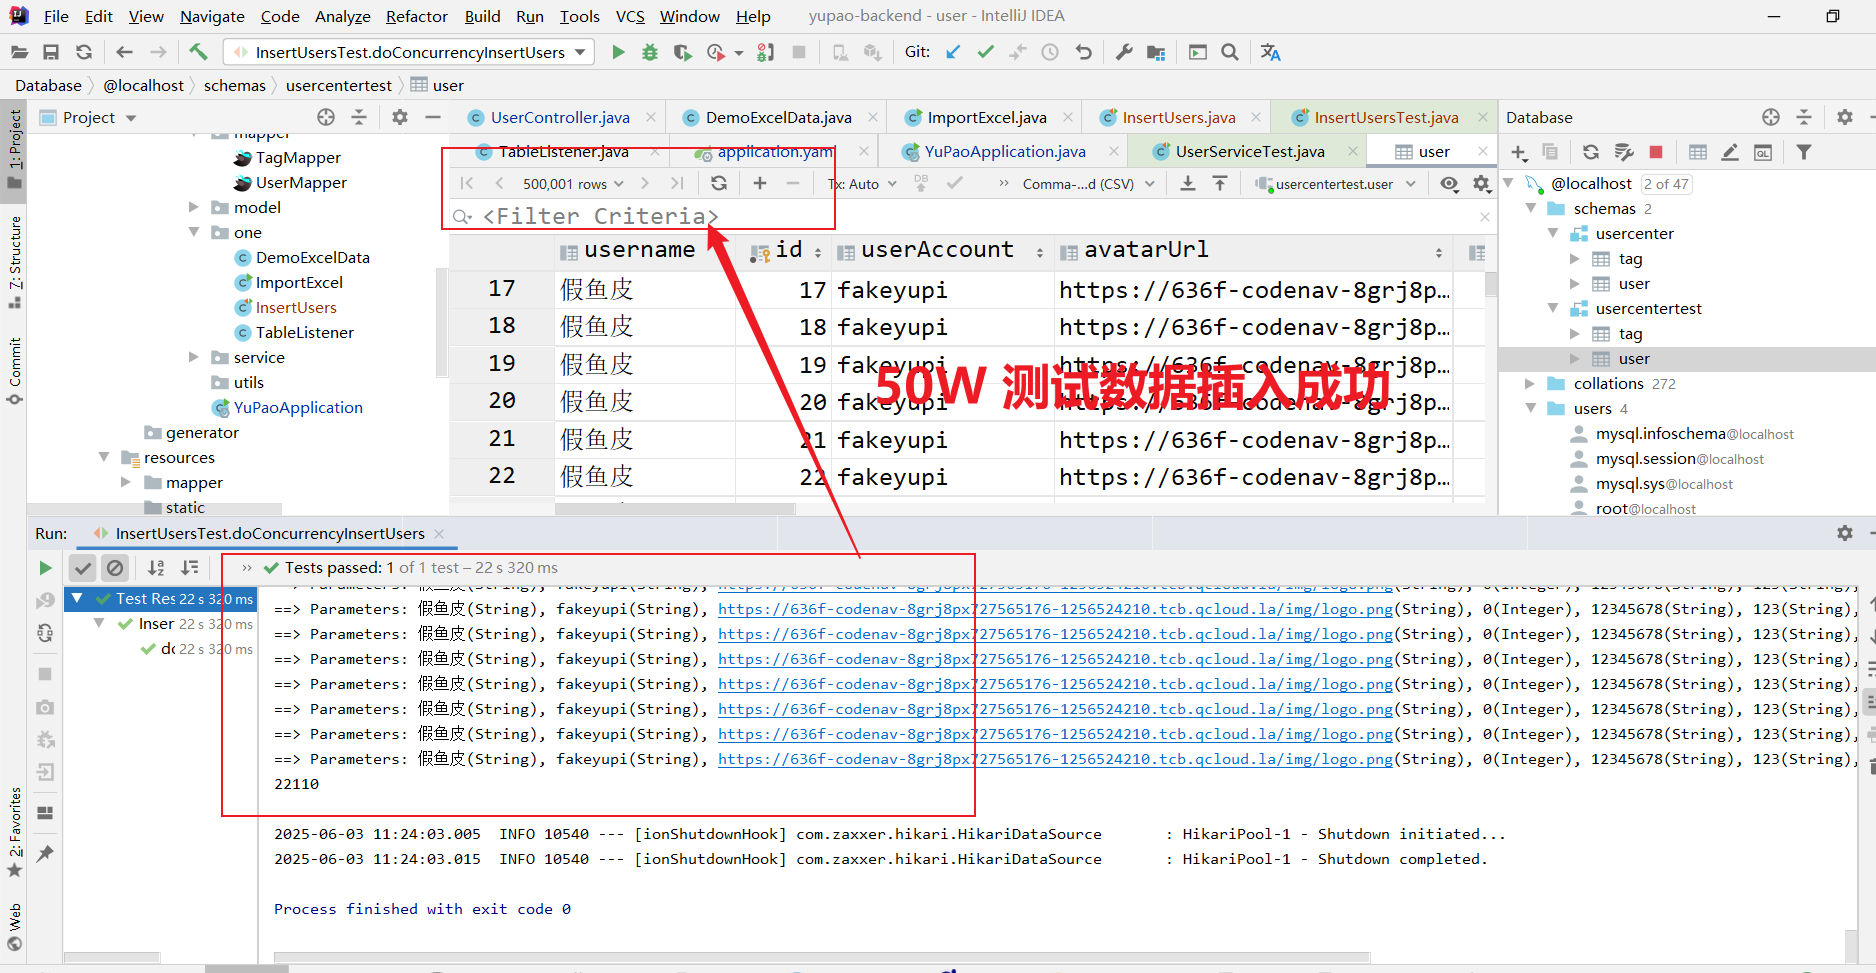Viewport: 1876px width, 973px height.
Task: Click the Build project hammer icon
Action: [198, 52]
